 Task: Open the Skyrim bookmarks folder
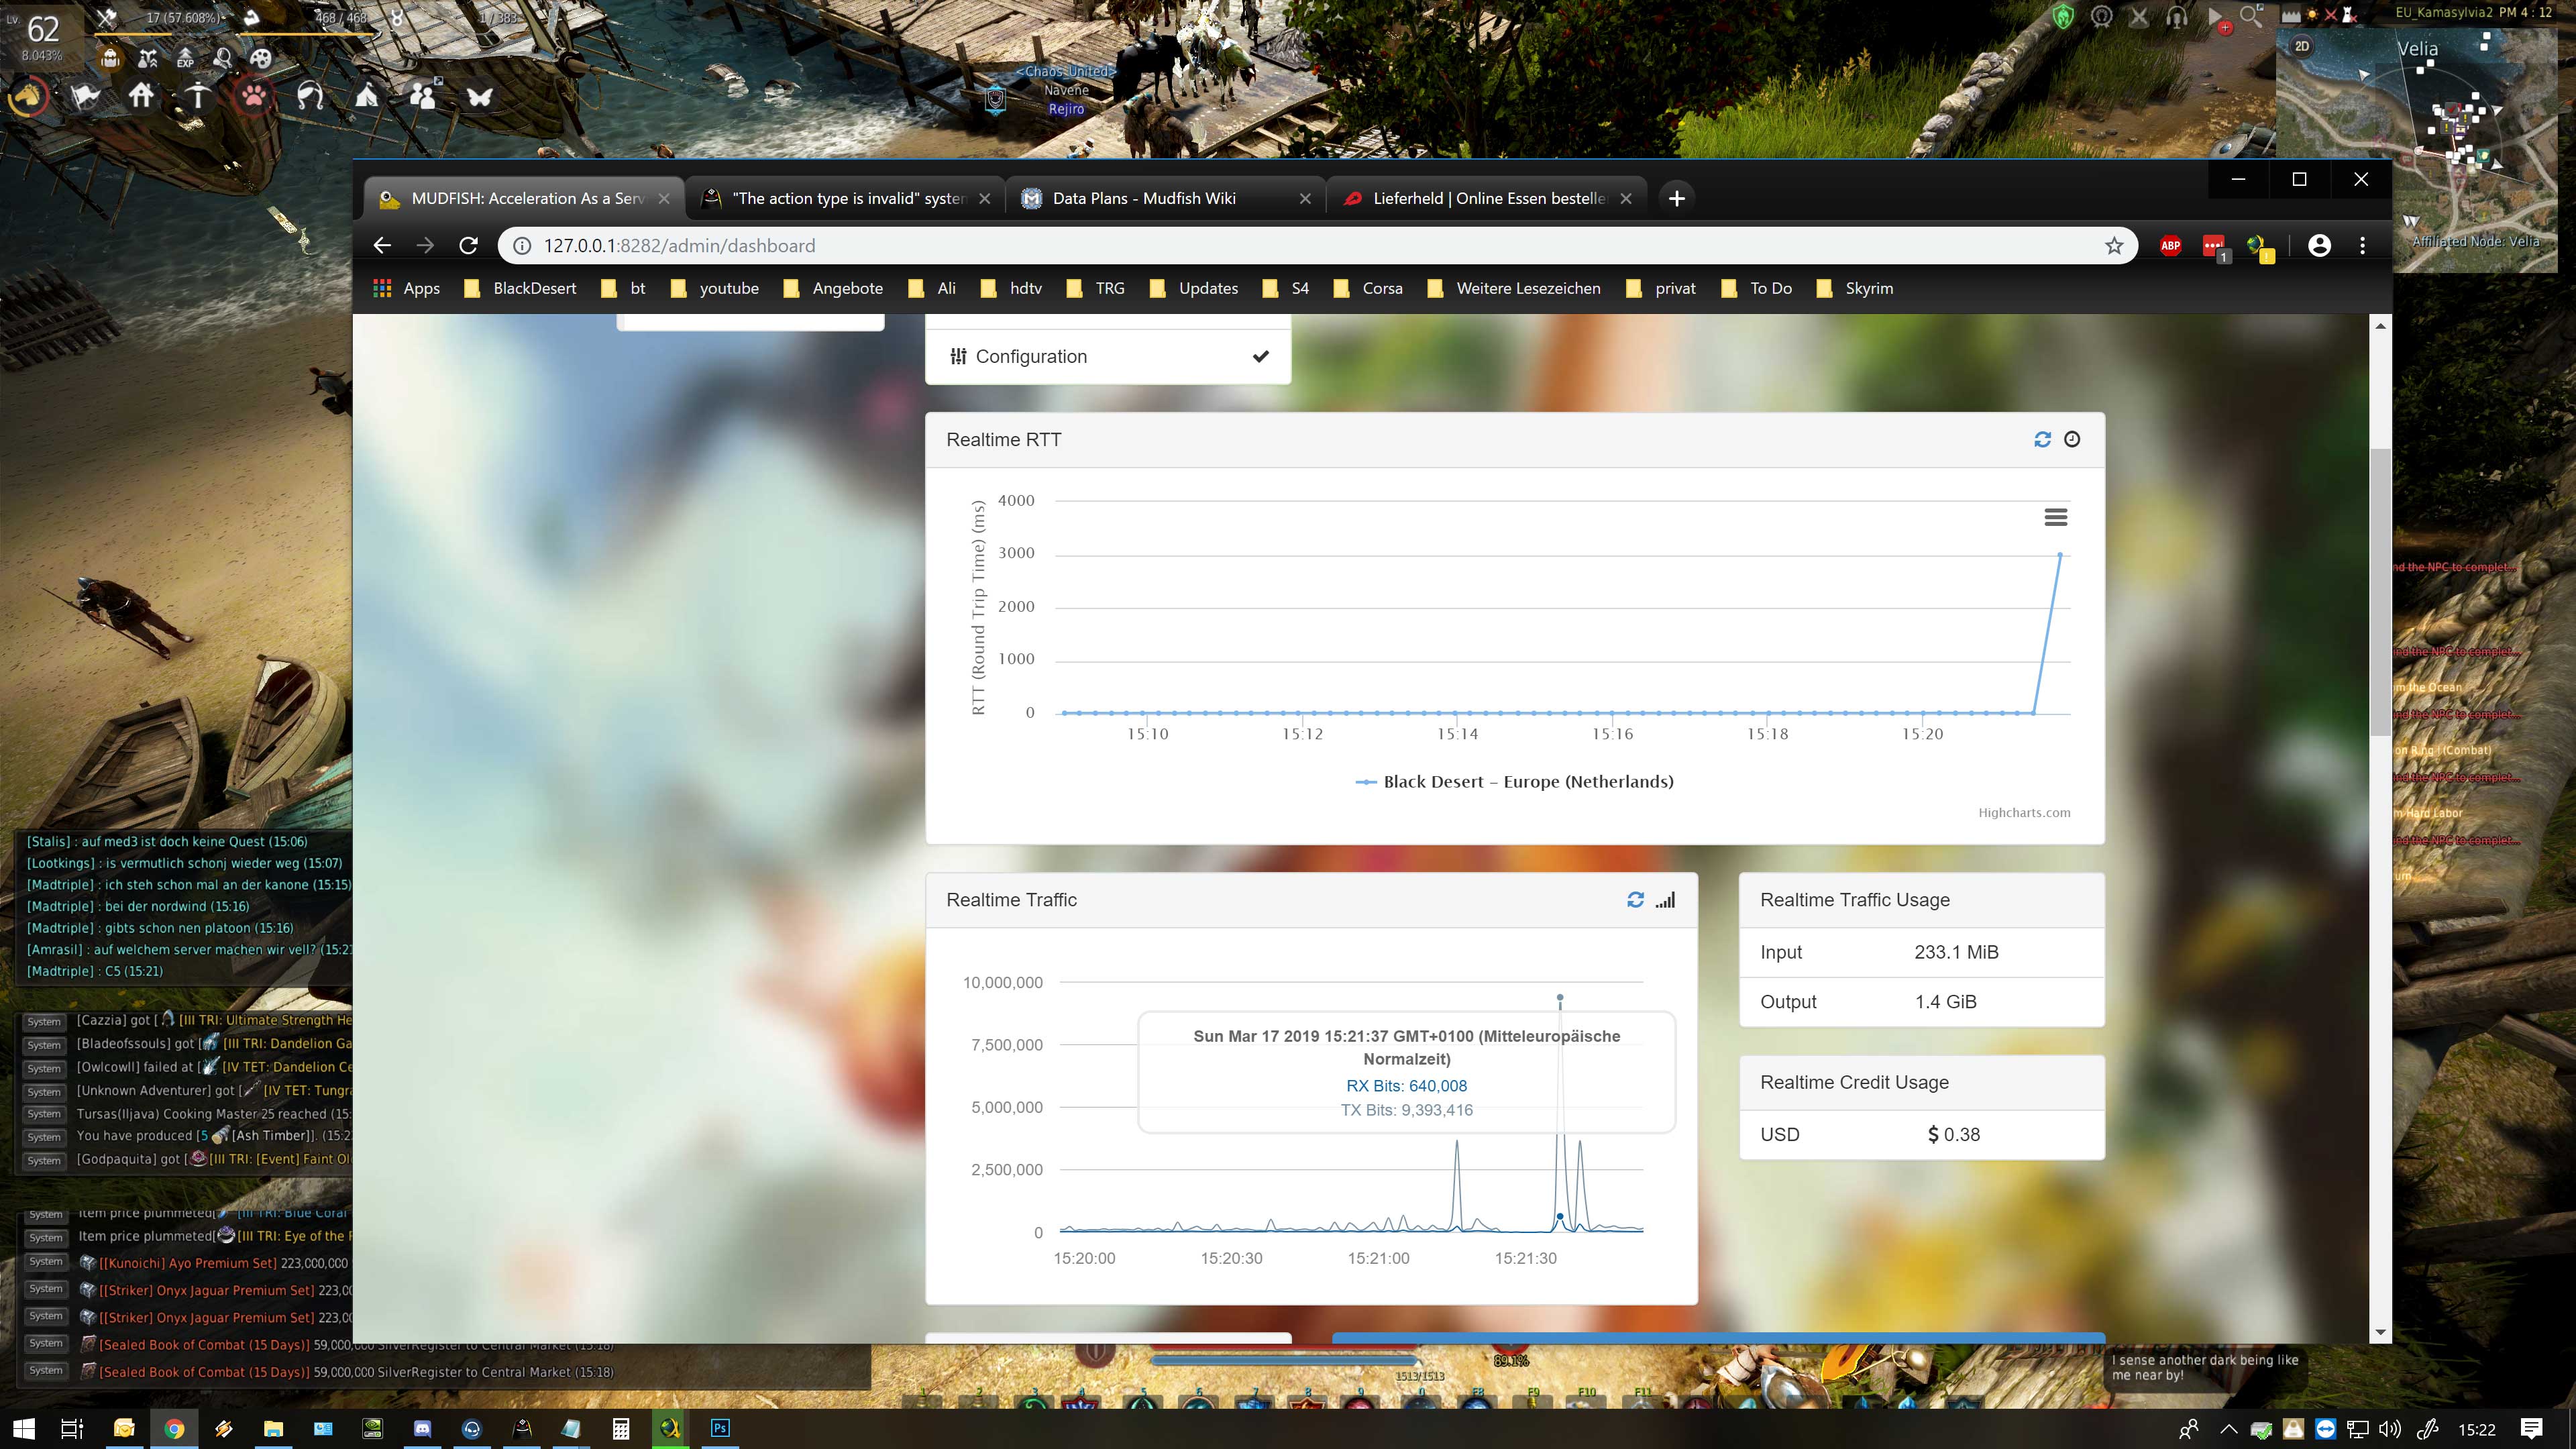pyautogui.click(x=1855, y=288)
